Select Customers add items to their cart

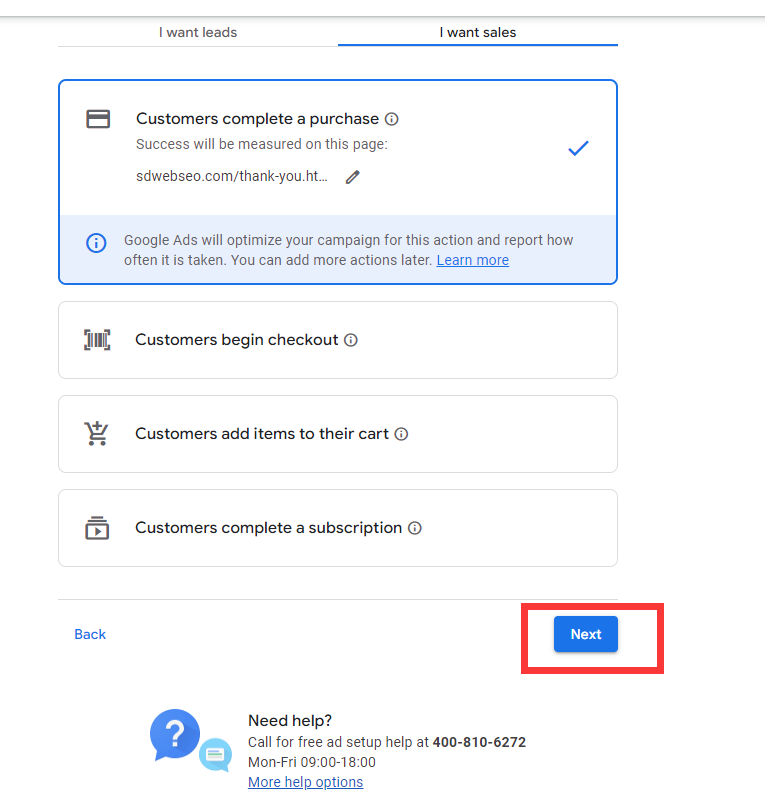pos(338,434)
